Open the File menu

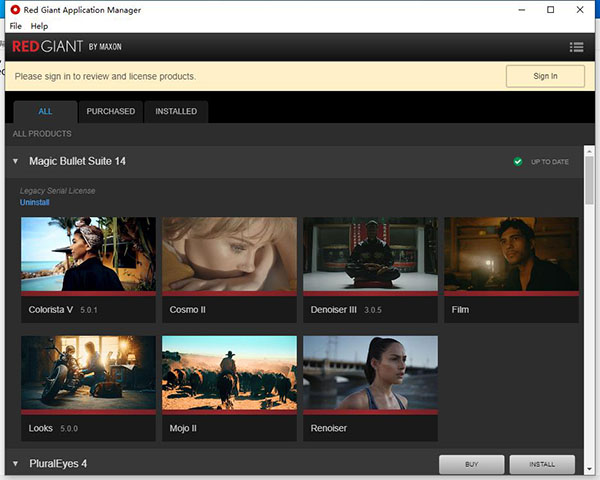(x=16, y=26)
